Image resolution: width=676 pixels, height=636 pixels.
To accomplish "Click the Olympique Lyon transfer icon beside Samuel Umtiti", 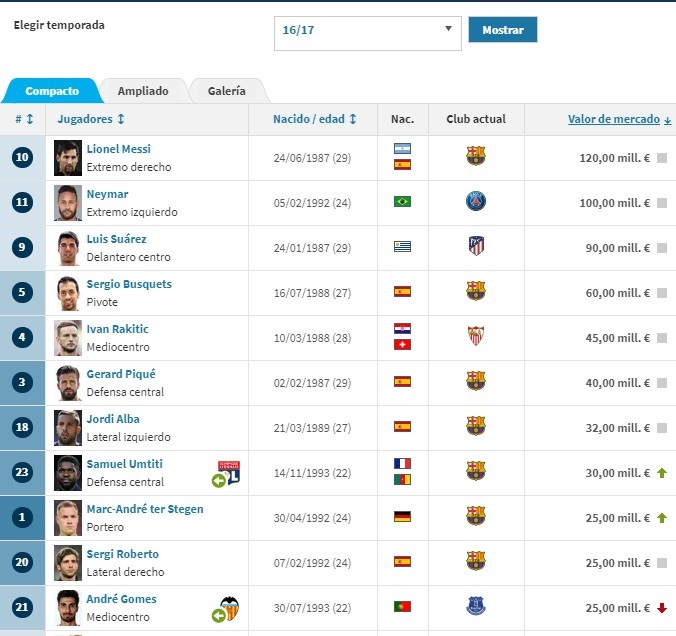I will point(226,474).
